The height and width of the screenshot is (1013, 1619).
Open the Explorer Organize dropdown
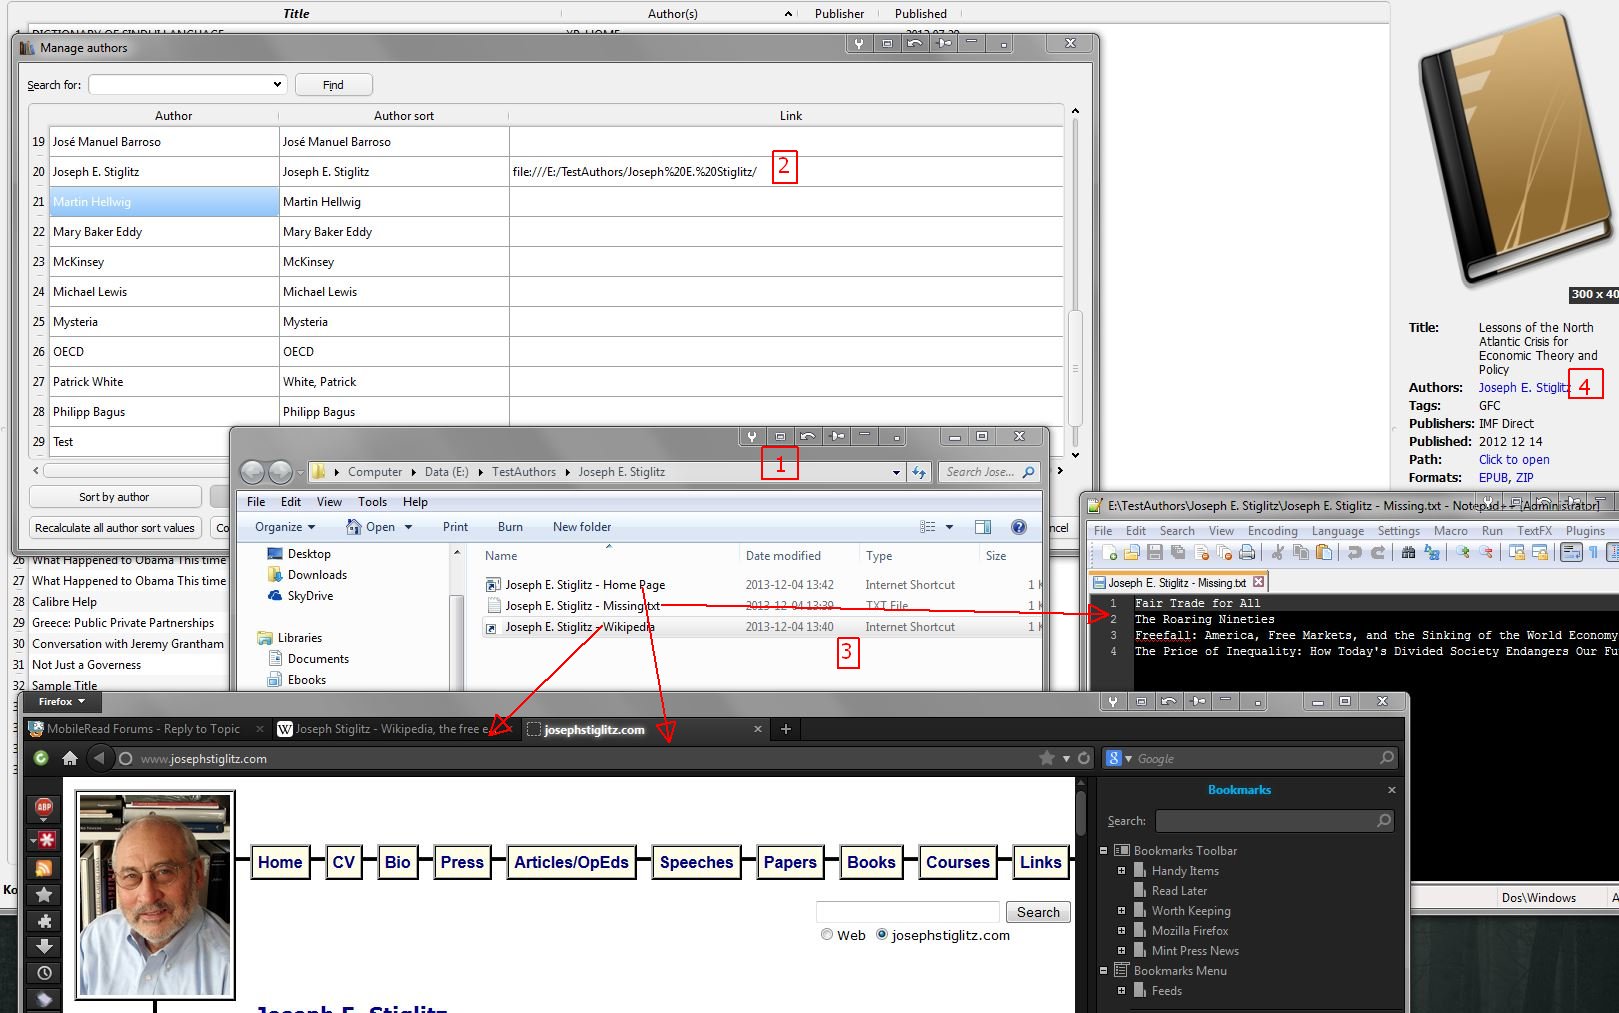pyautogui.click(x=285, y=527)
